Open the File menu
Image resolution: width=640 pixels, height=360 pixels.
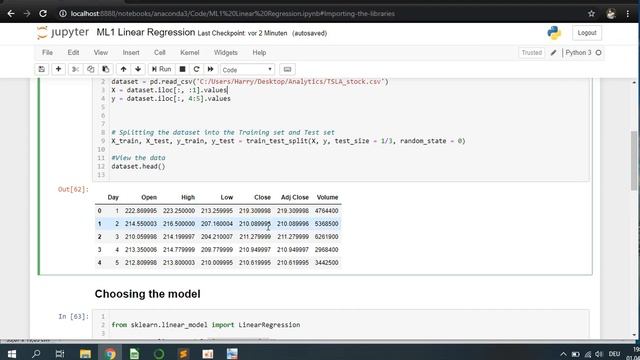pos(47,53)
